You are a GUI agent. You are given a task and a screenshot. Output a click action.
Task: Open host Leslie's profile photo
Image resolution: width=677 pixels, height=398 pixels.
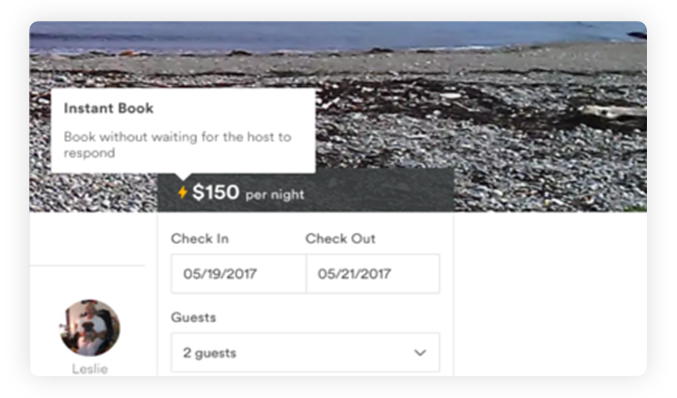tap(90, 328)
